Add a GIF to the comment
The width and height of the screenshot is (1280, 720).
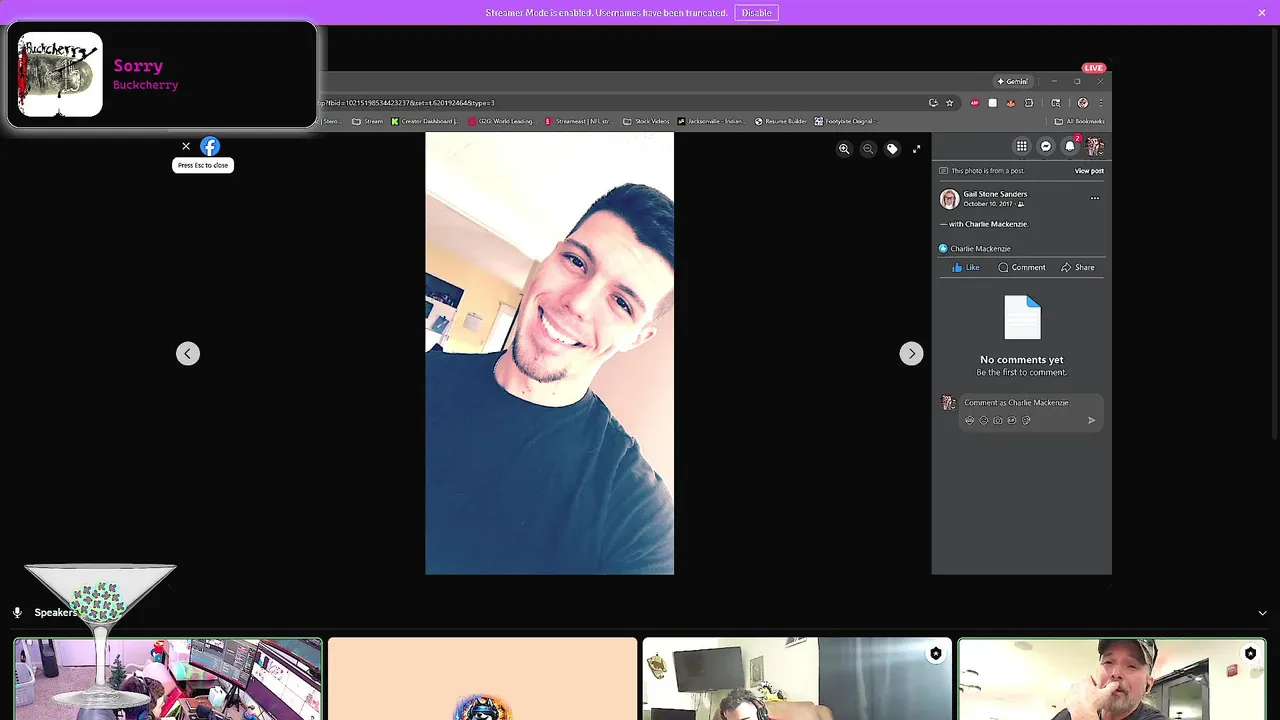pyautogui.click(x=1012, y=420)
